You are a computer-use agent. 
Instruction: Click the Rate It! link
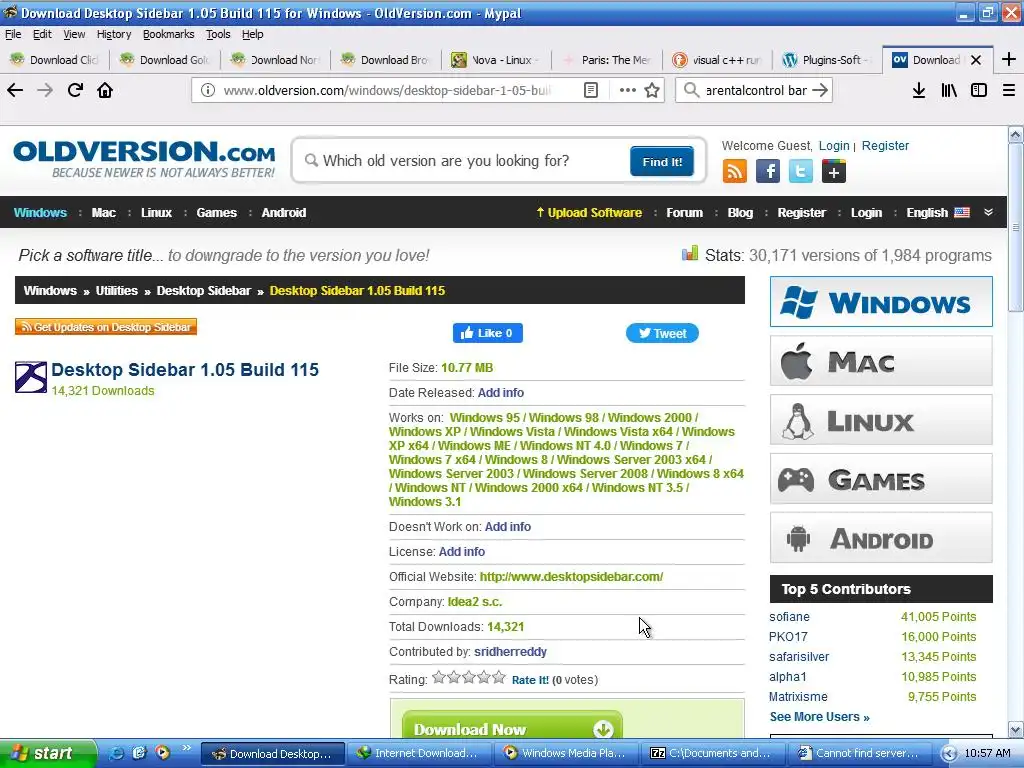pos(530,680)
